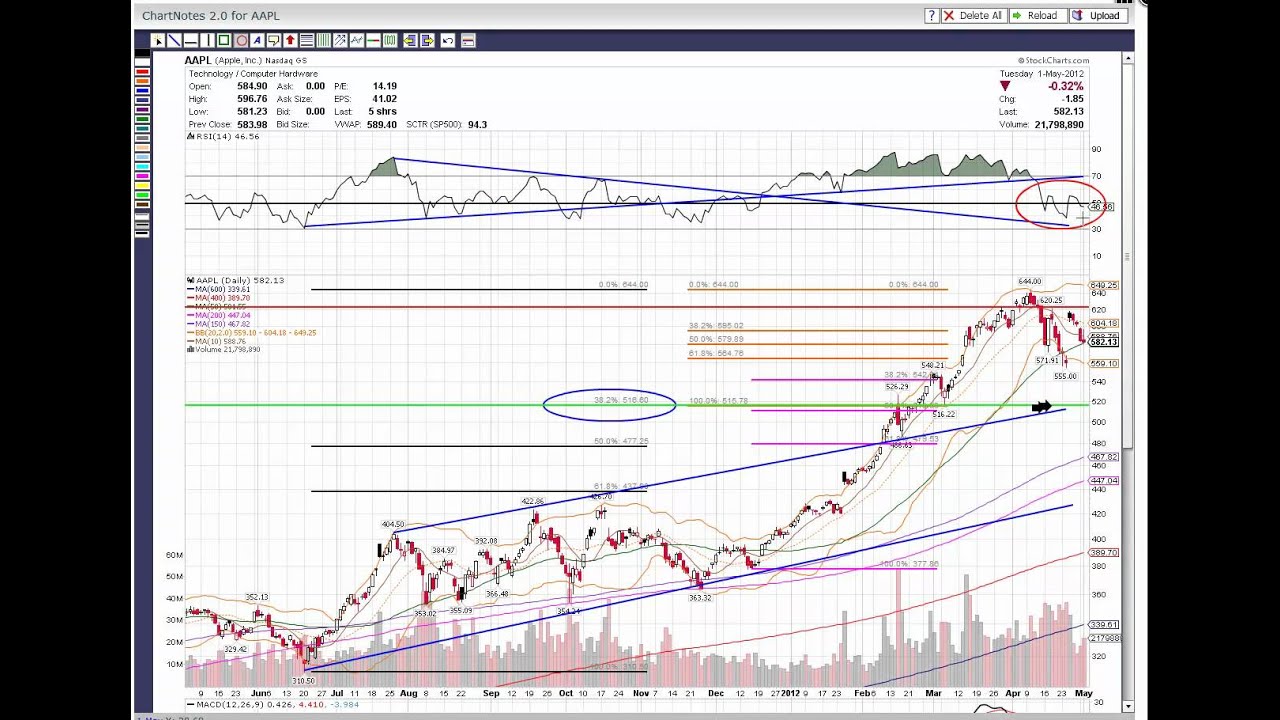1280x720 pixels.
Task: Pick the bright green color swatch
Action: pyautogui.click(x=142, y=195)
